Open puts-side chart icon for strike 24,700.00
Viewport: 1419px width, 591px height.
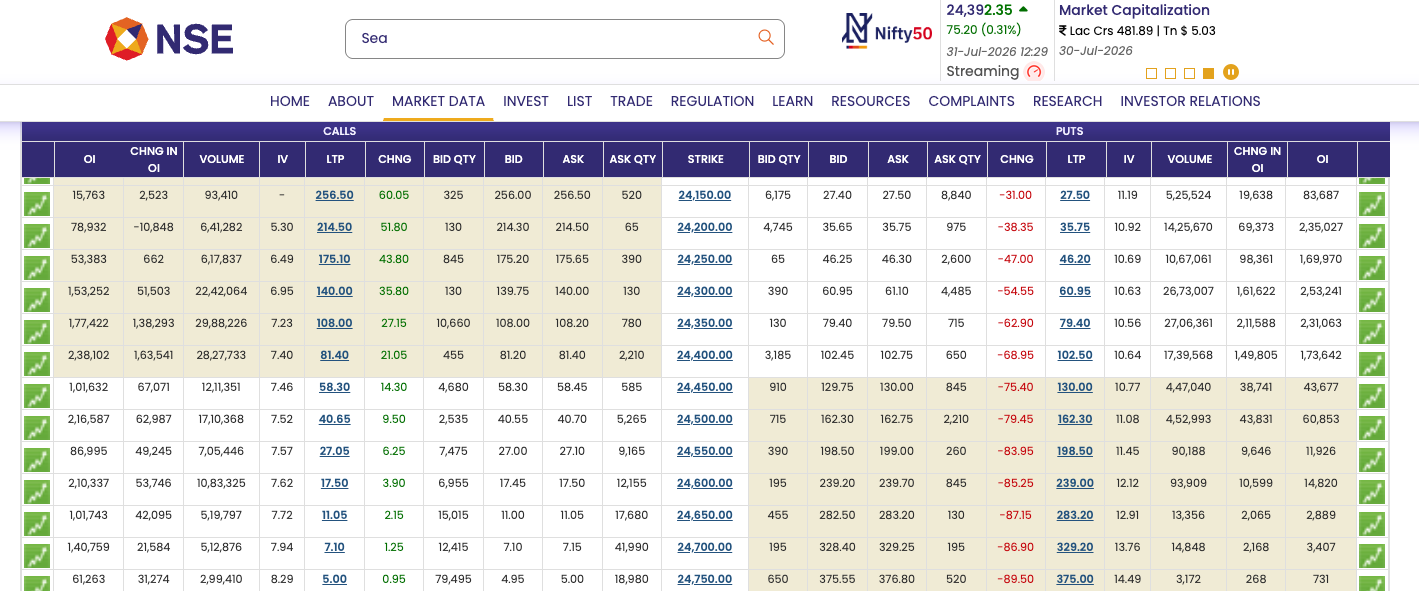click(x=1372, y=556)
